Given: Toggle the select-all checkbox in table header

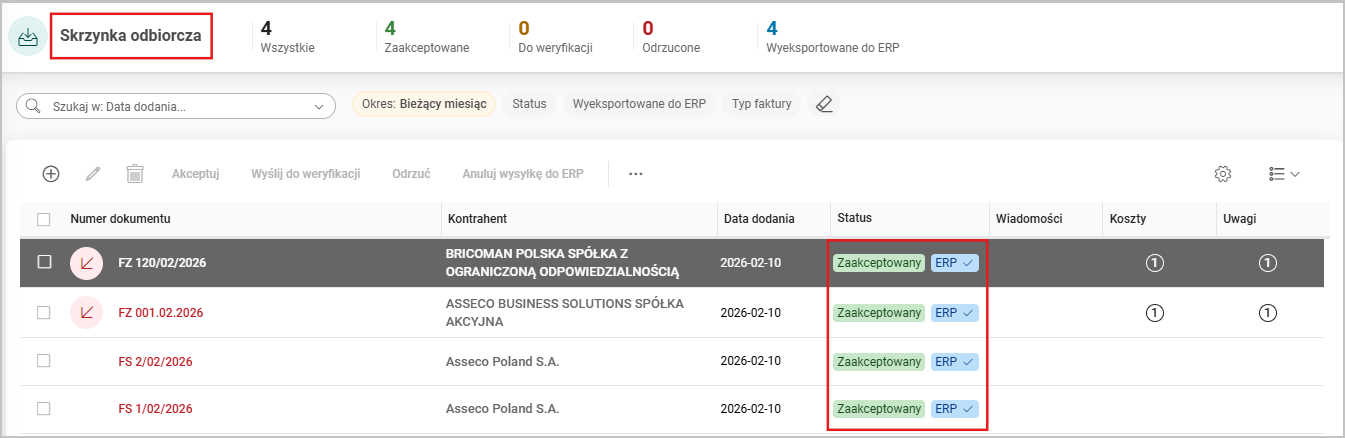Looking at the screenshot, I should [x=44, y=219].
